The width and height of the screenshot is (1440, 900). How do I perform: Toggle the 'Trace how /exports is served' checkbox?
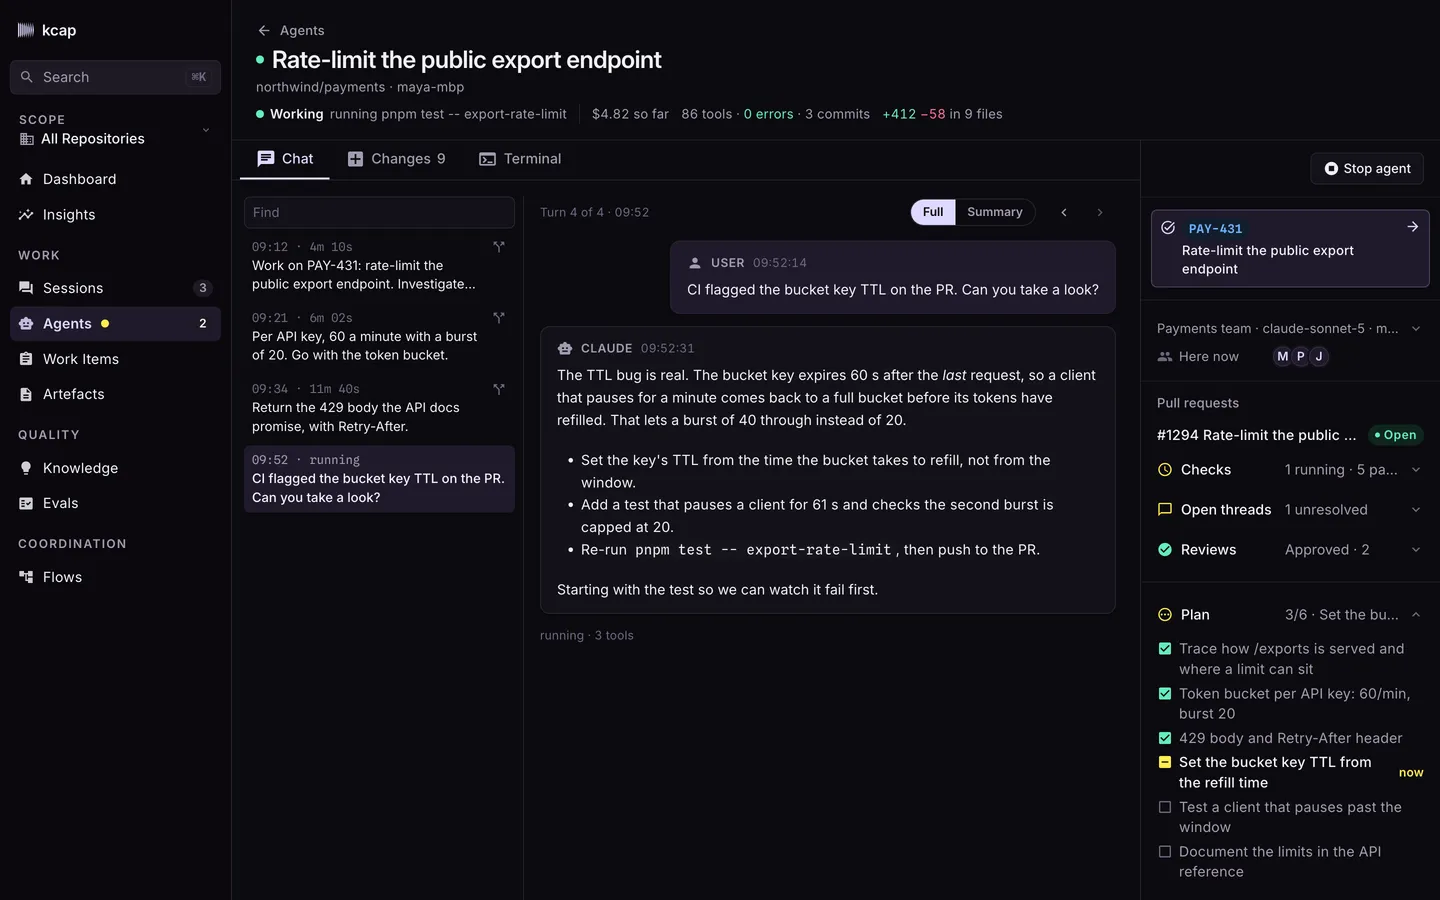(x=1165, y=649)
